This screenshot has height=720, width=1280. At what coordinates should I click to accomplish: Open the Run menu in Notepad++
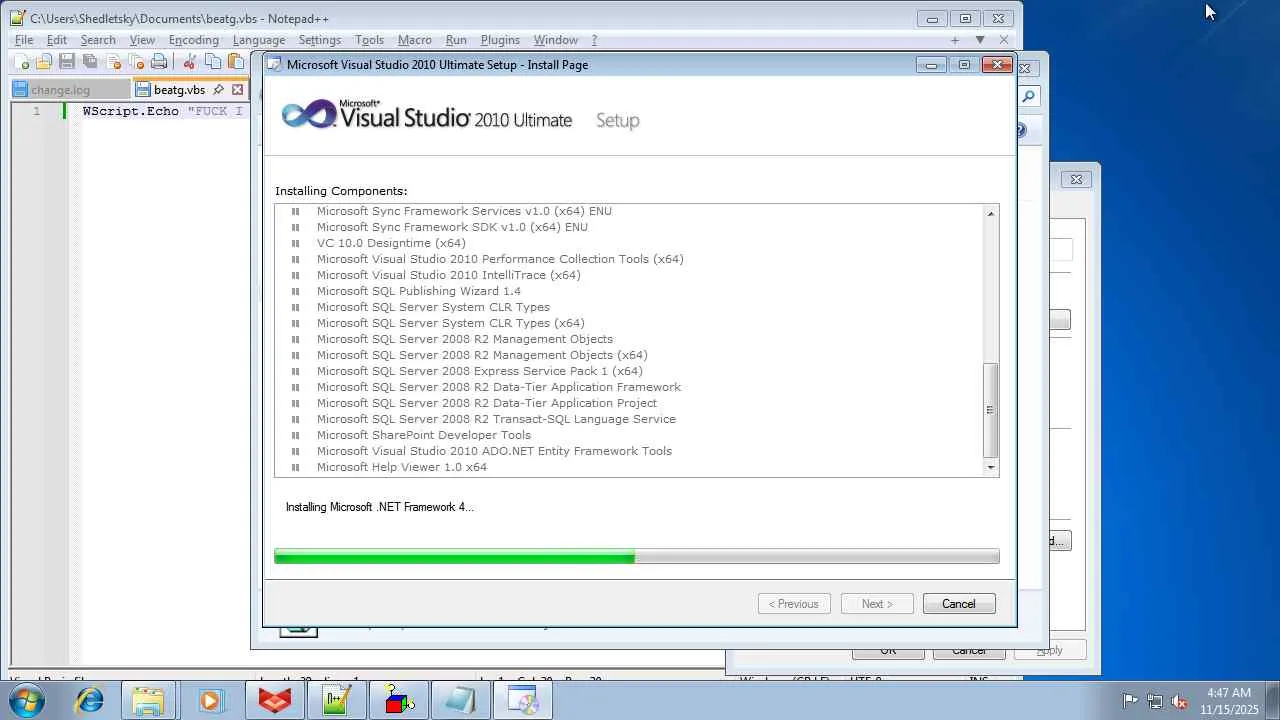click(456, 40)
